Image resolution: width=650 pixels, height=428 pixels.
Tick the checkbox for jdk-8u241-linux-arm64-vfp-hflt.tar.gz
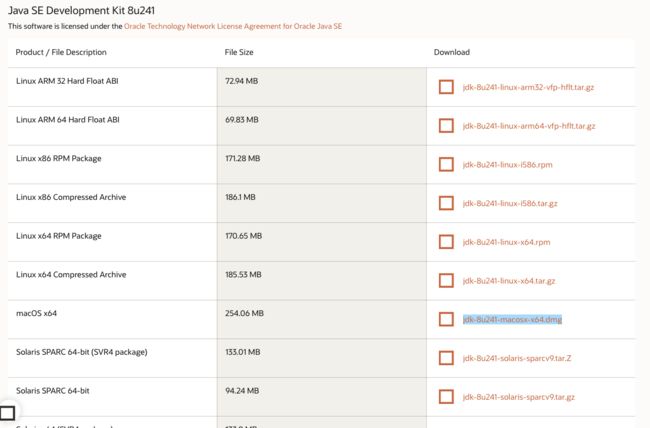(x=446, y=126)
